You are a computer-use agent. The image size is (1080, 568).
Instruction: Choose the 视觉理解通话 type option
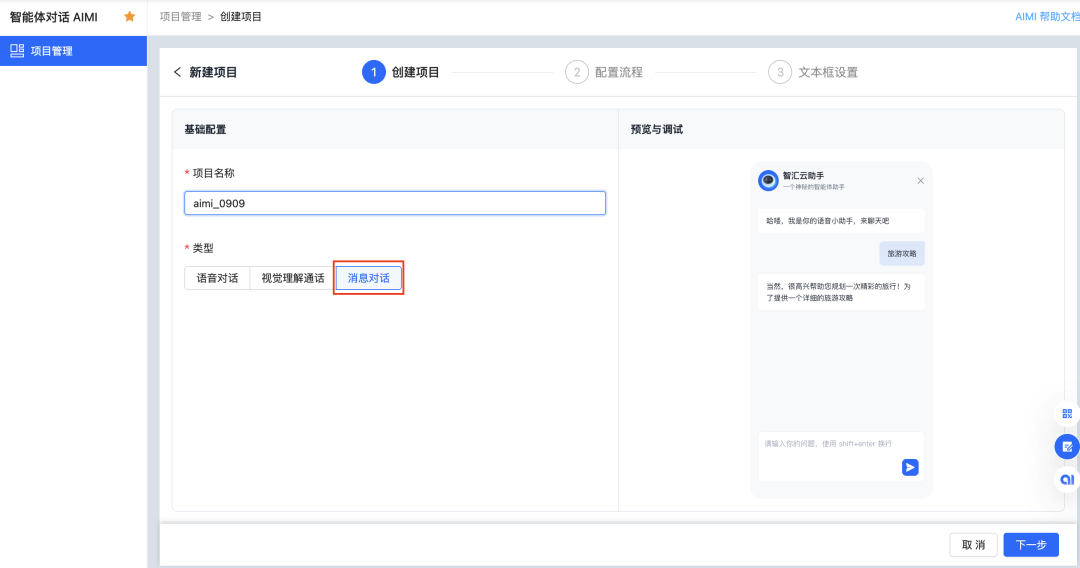point(293,278)
